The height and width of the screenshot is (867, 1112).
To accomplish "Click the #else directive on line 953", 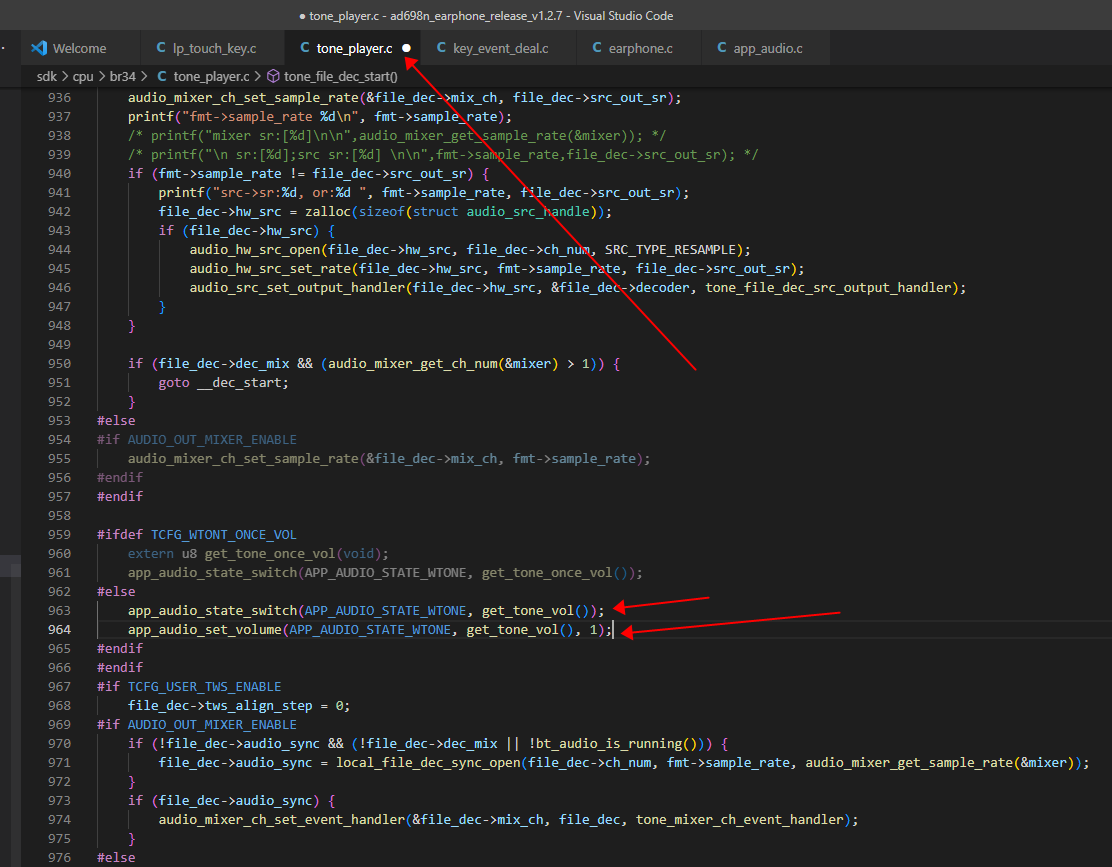I will (116, 420).
